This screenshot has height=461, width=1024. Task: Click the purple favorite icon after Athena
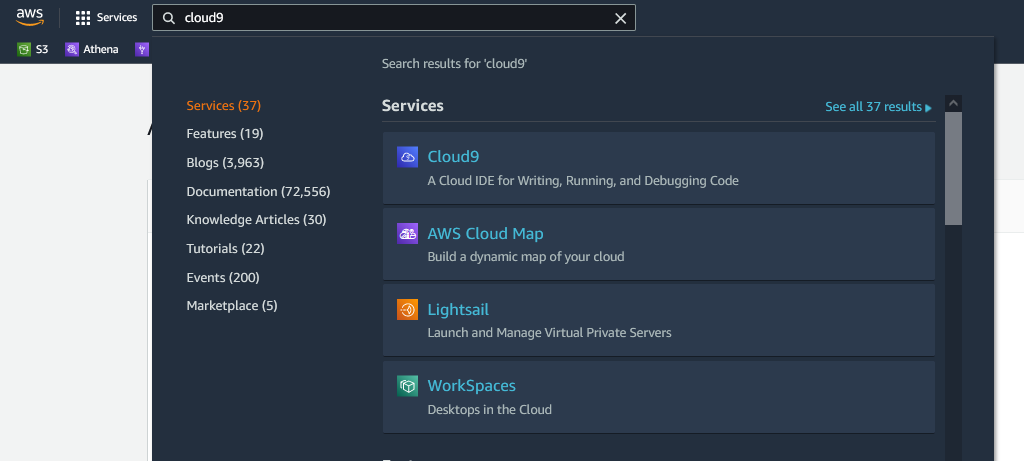click(x=142, y=49)
